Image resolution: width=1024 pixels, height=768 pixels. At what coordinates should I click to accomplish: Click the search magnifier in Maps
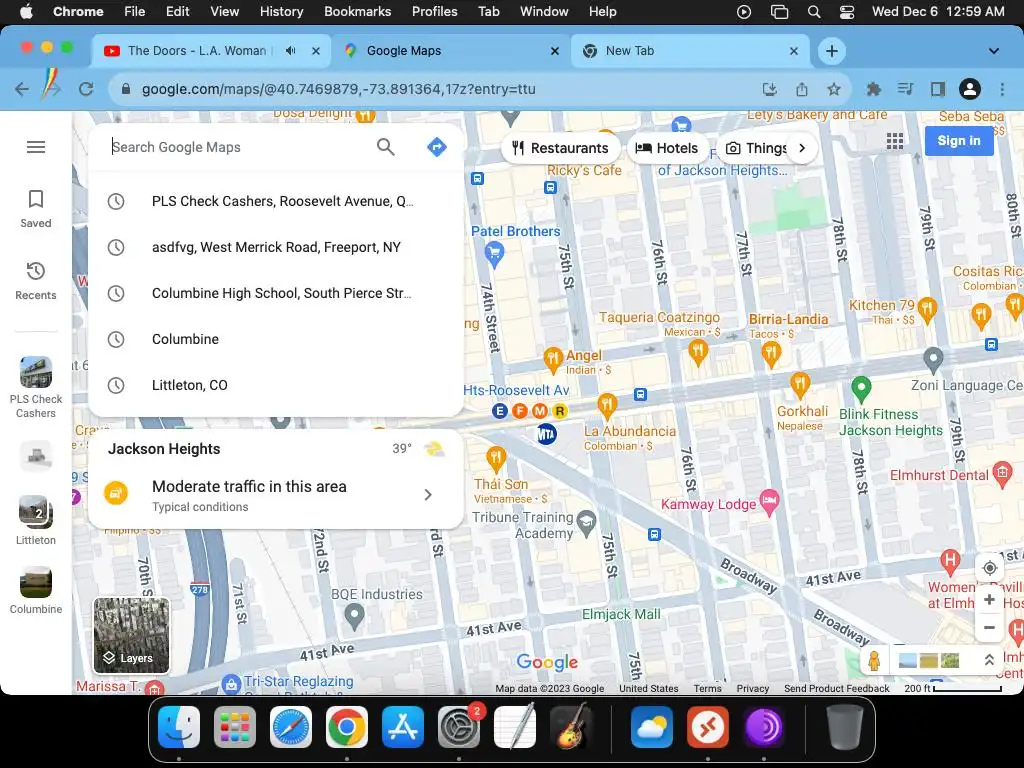click(x=386, y=147)
